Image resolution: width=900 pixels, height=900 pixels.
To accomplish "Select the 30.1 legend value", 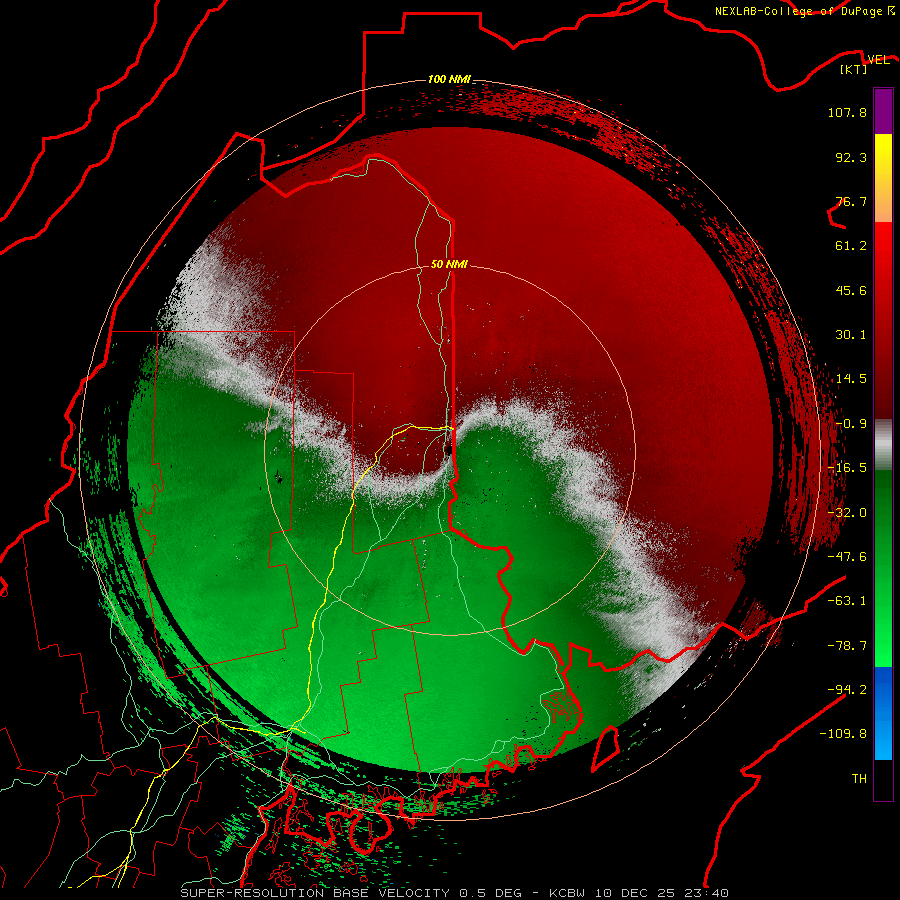I will coord(851,335).
